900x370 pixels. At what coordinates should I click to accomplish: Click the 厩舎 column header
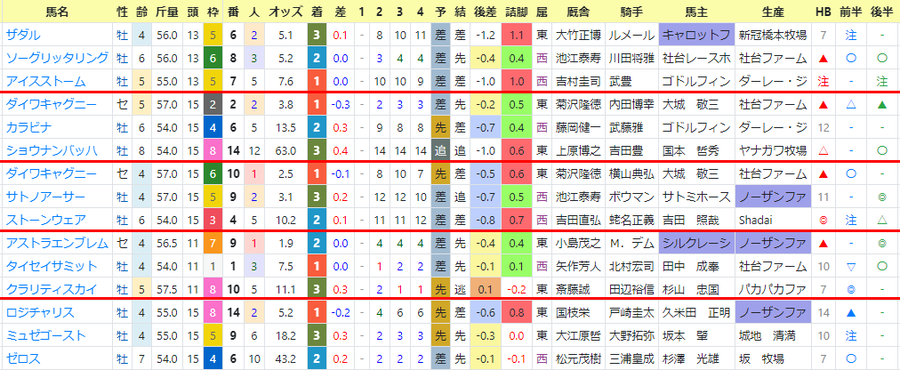(577, 11)
